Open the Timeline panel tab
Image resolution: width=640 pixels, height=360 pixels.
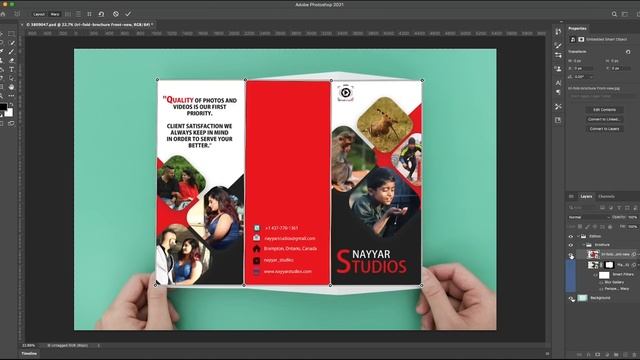pyautogui.click(x=29, y=353)
